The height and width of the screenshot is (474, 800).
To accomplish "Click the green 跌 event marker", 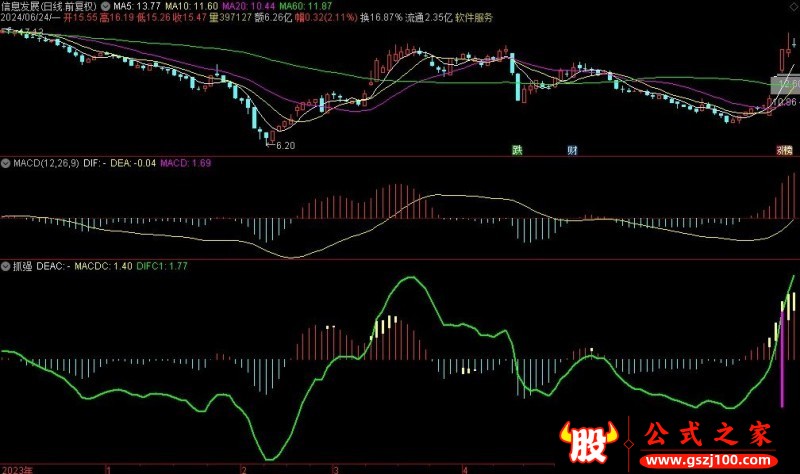I will (x=517, y=150).
